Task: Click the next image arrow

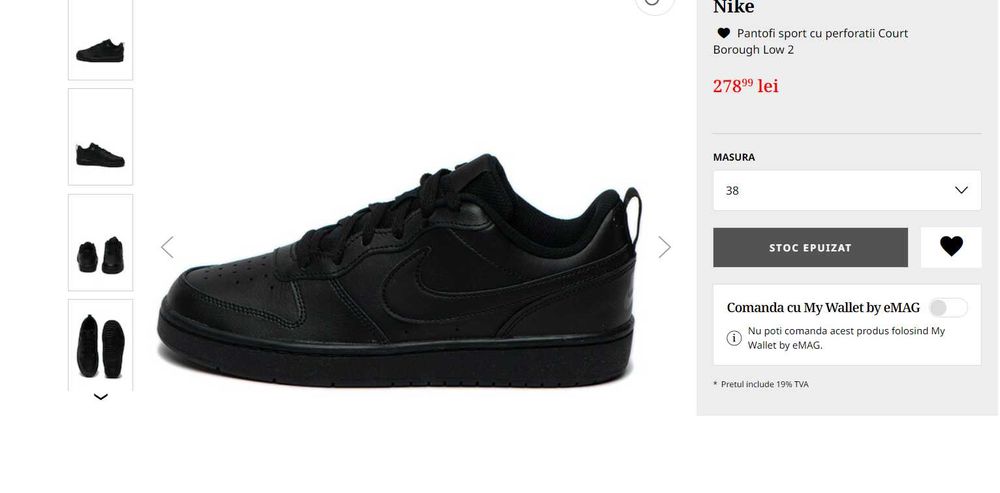Action: [665, 247]
